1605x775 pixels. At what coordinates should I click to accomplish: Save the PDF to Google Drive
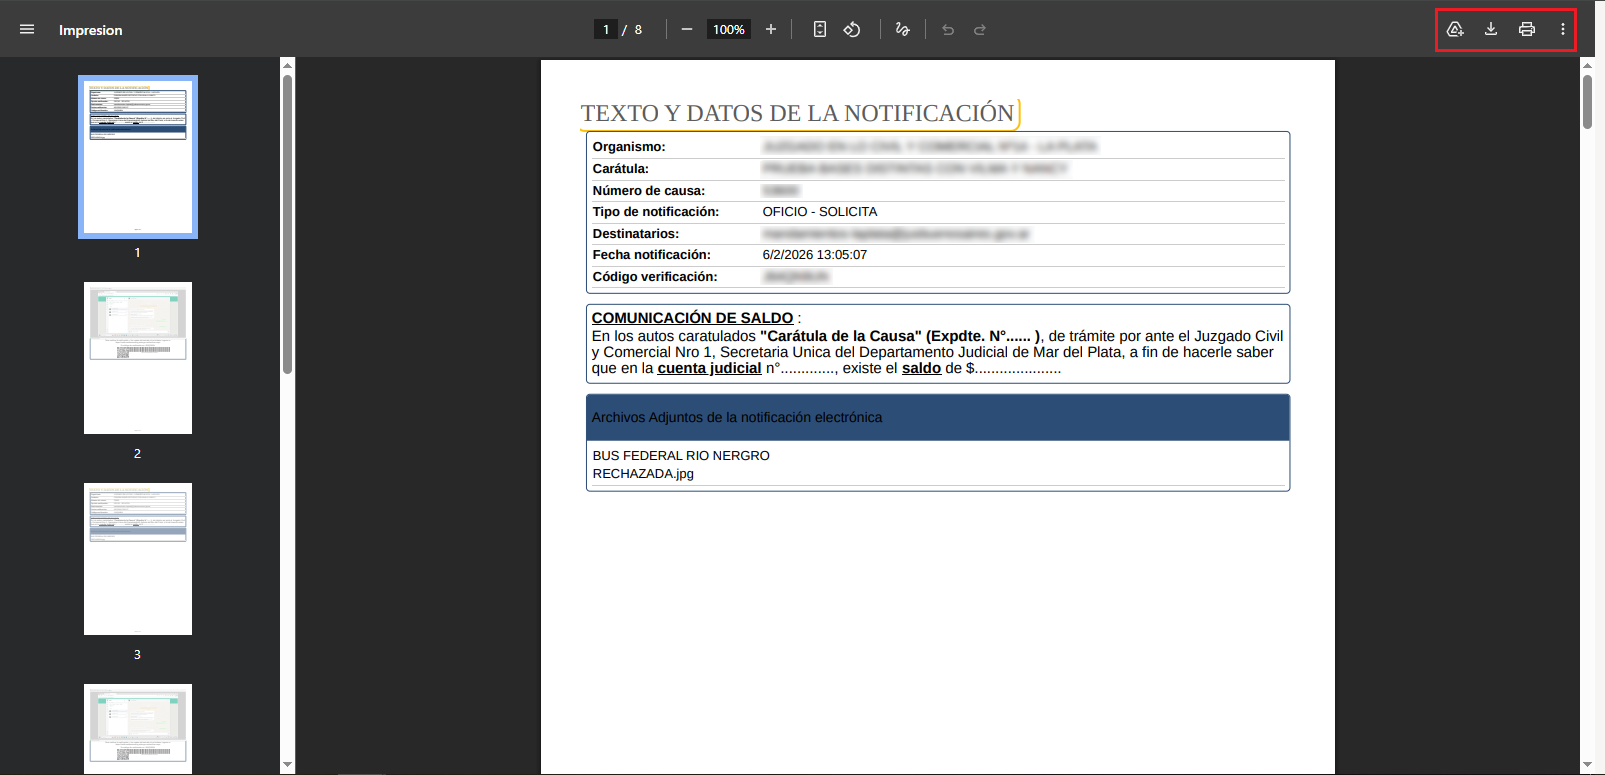(x=1455, y=30)
